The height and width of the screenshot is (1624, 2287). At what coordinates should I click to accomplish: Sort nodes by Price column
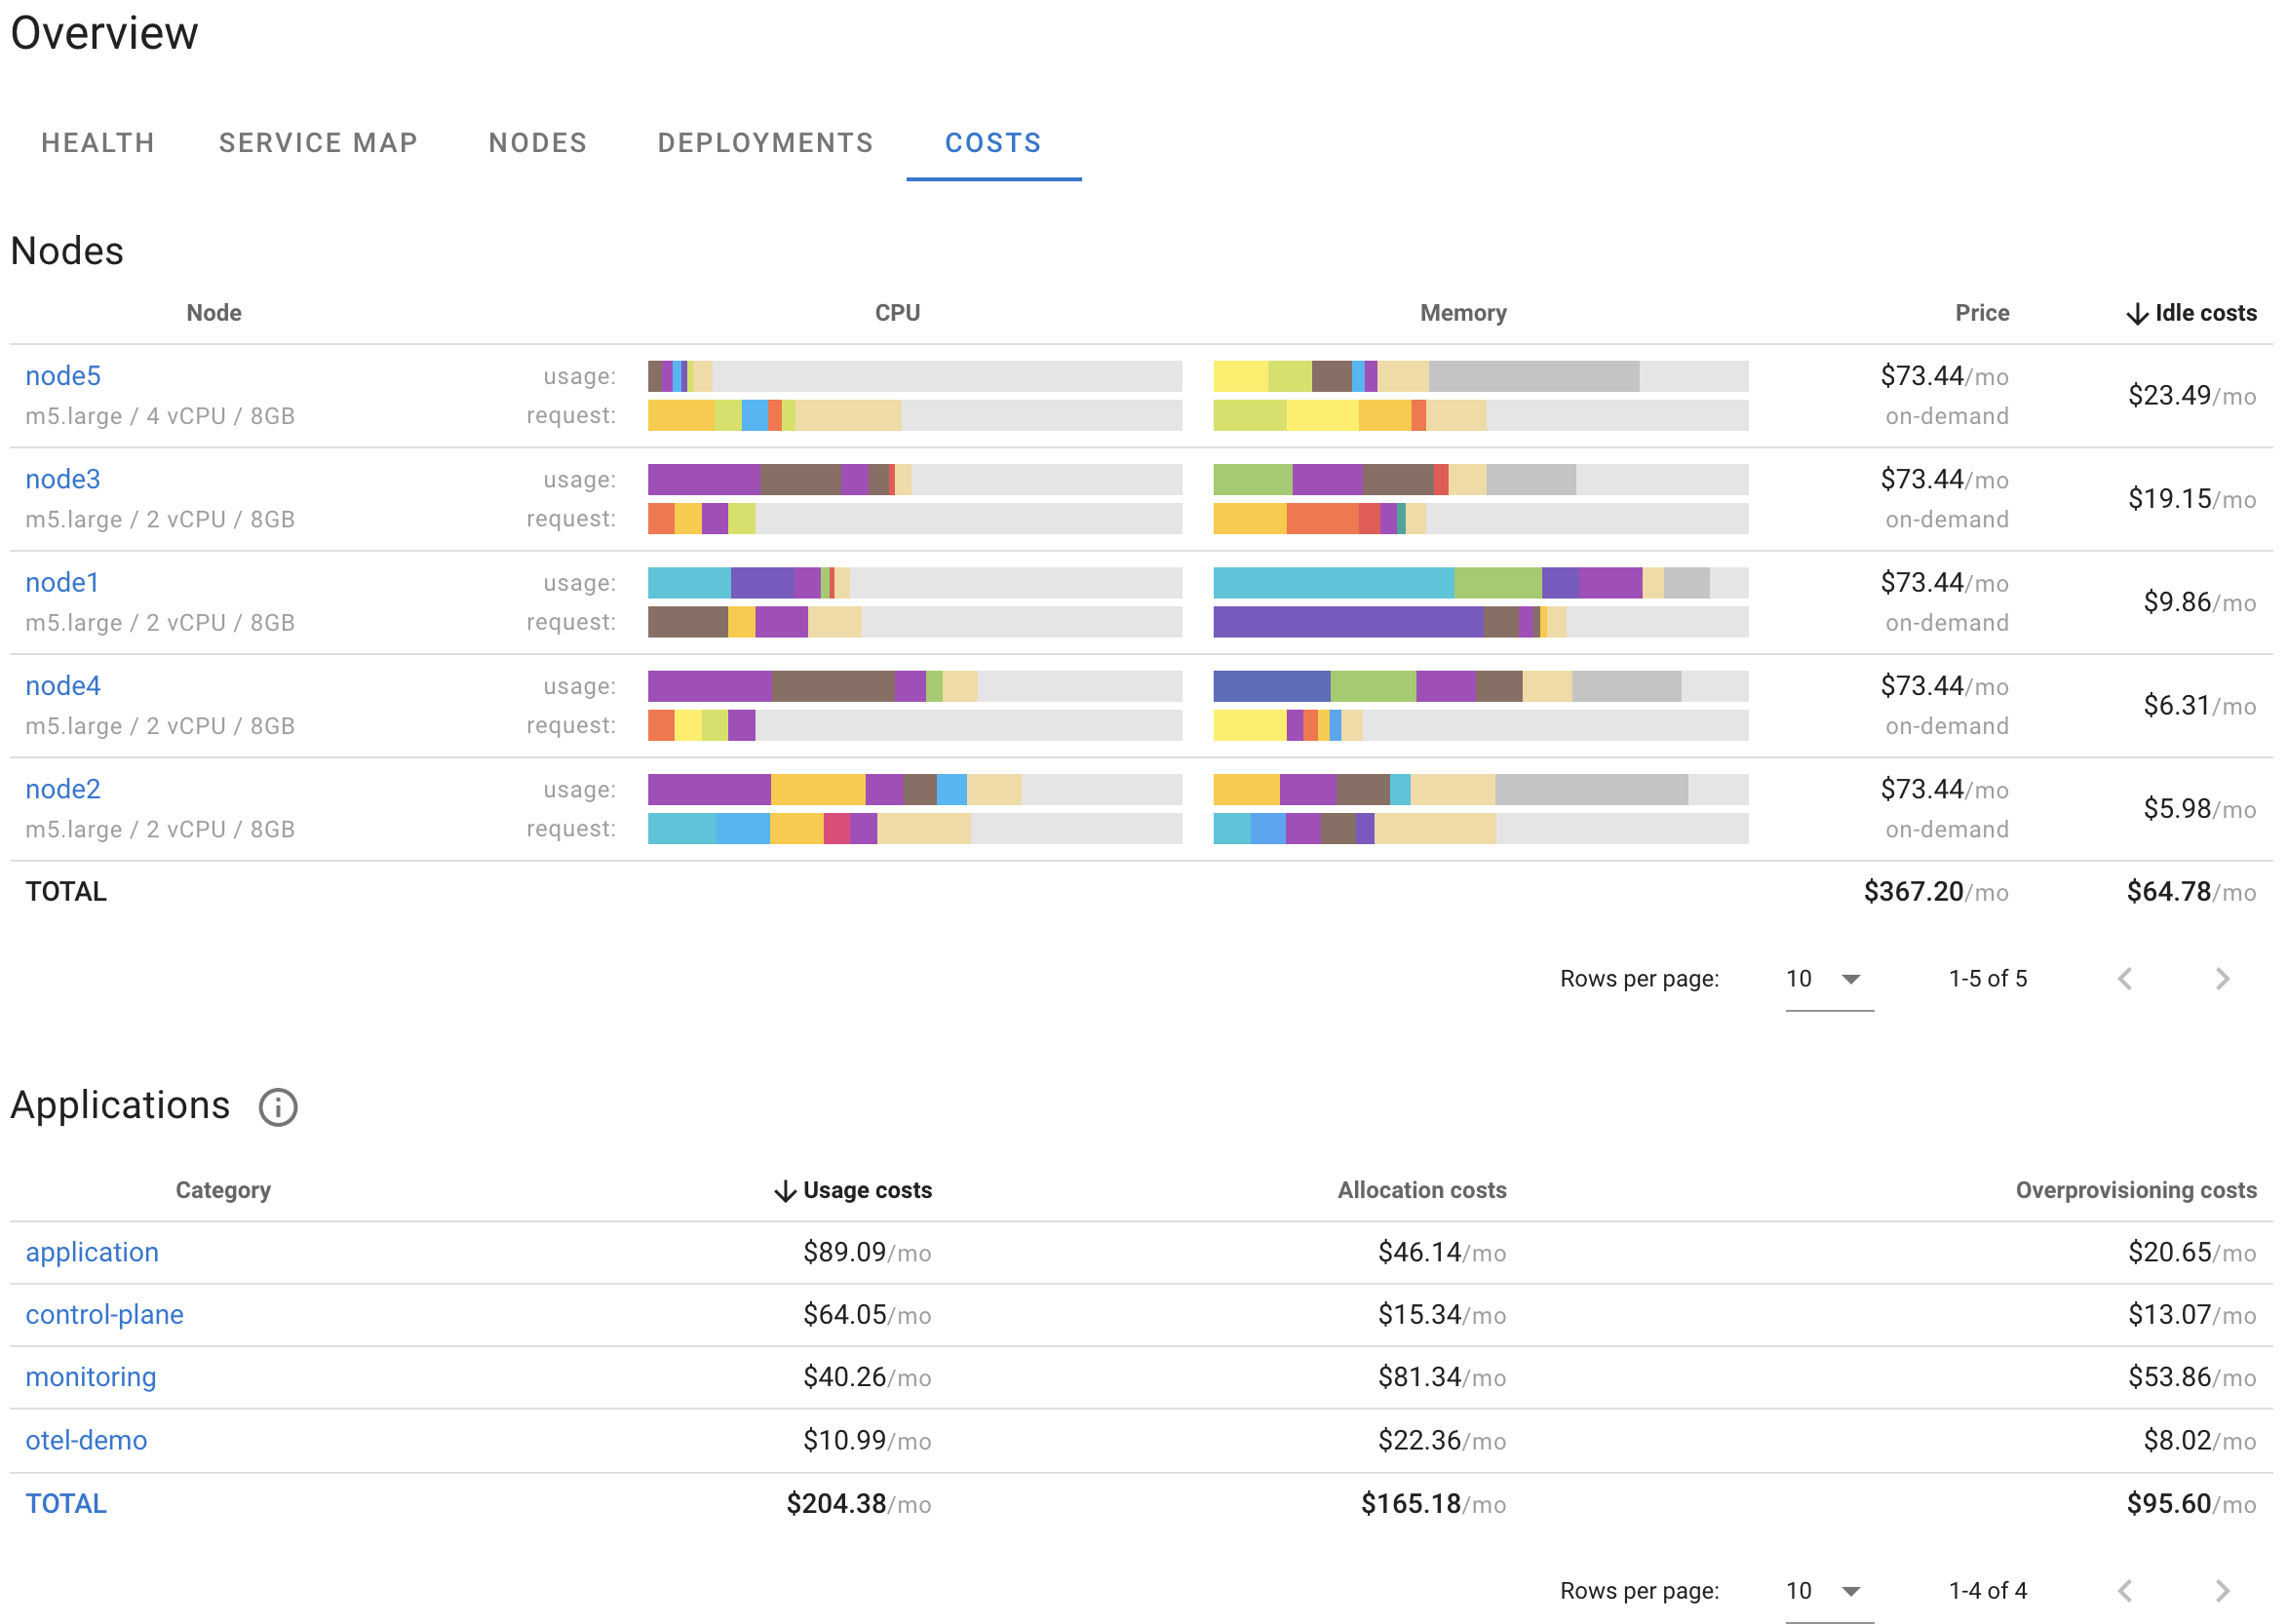1982,313
